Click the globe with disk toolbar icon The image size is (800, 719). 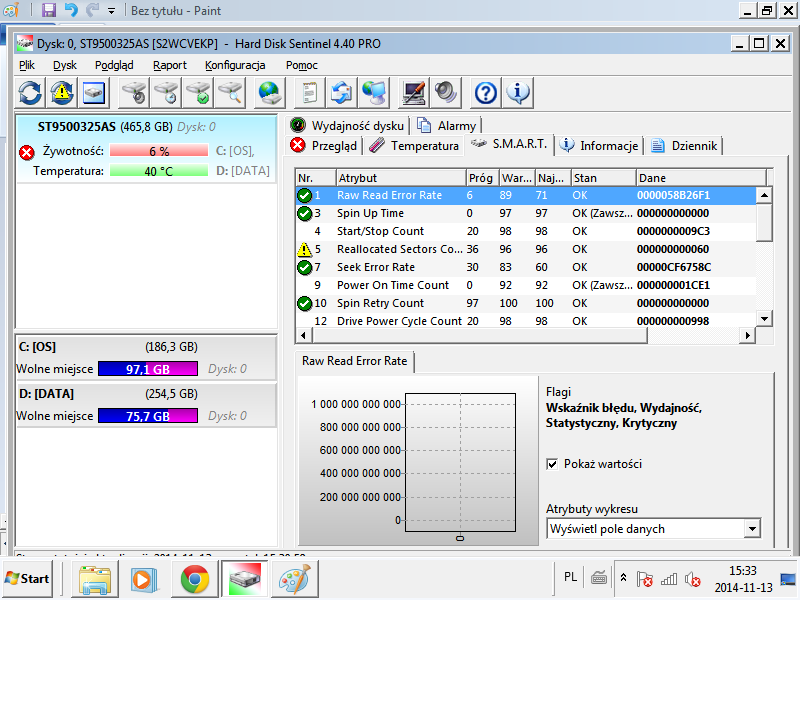coord(269,93)
